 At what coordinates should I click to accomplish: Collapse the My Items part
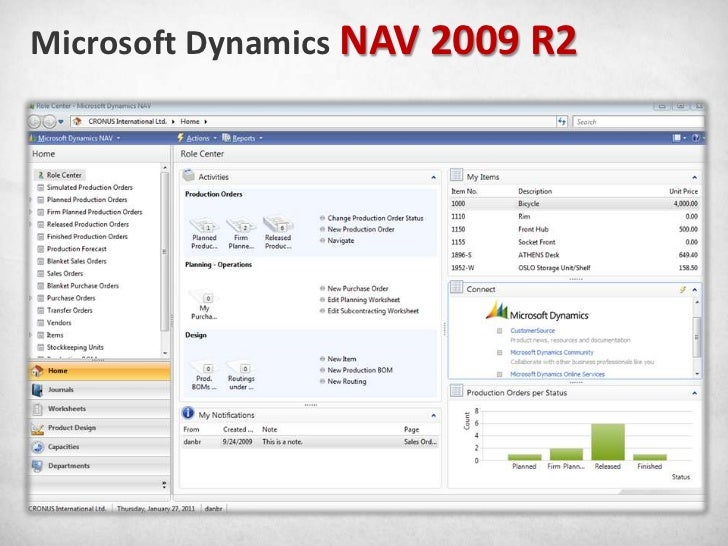click(x=695, y=177)
